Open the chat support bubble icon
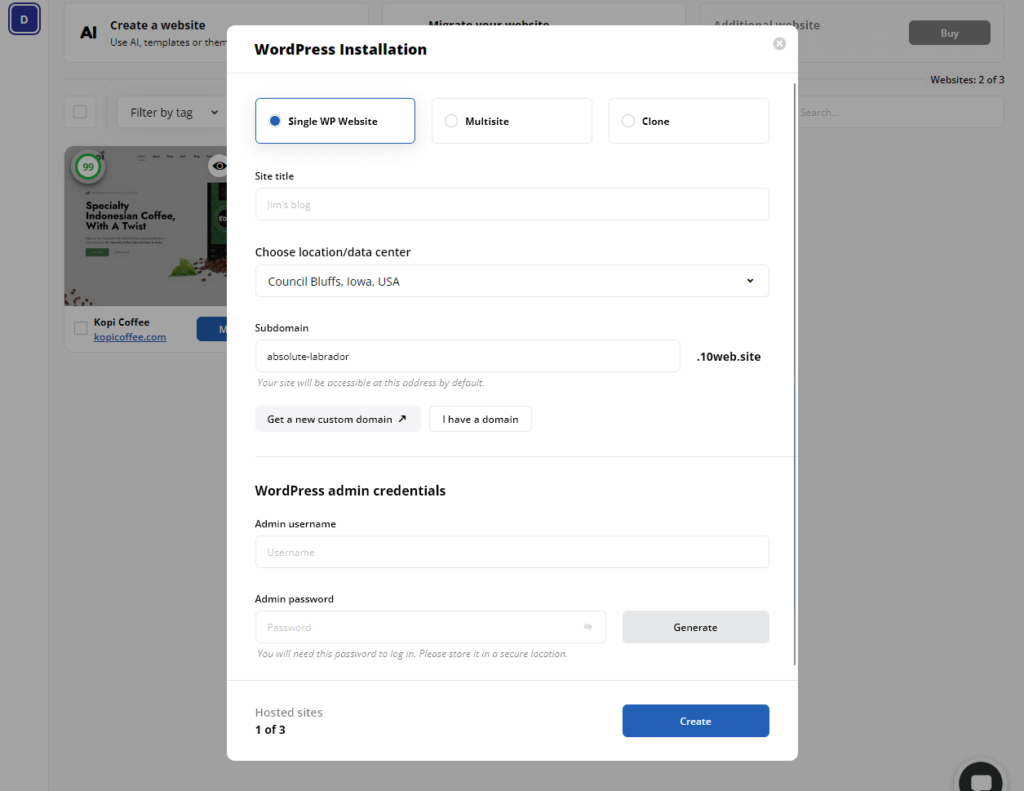Viewport: 1024px width, 791px height. click(981, 781)
